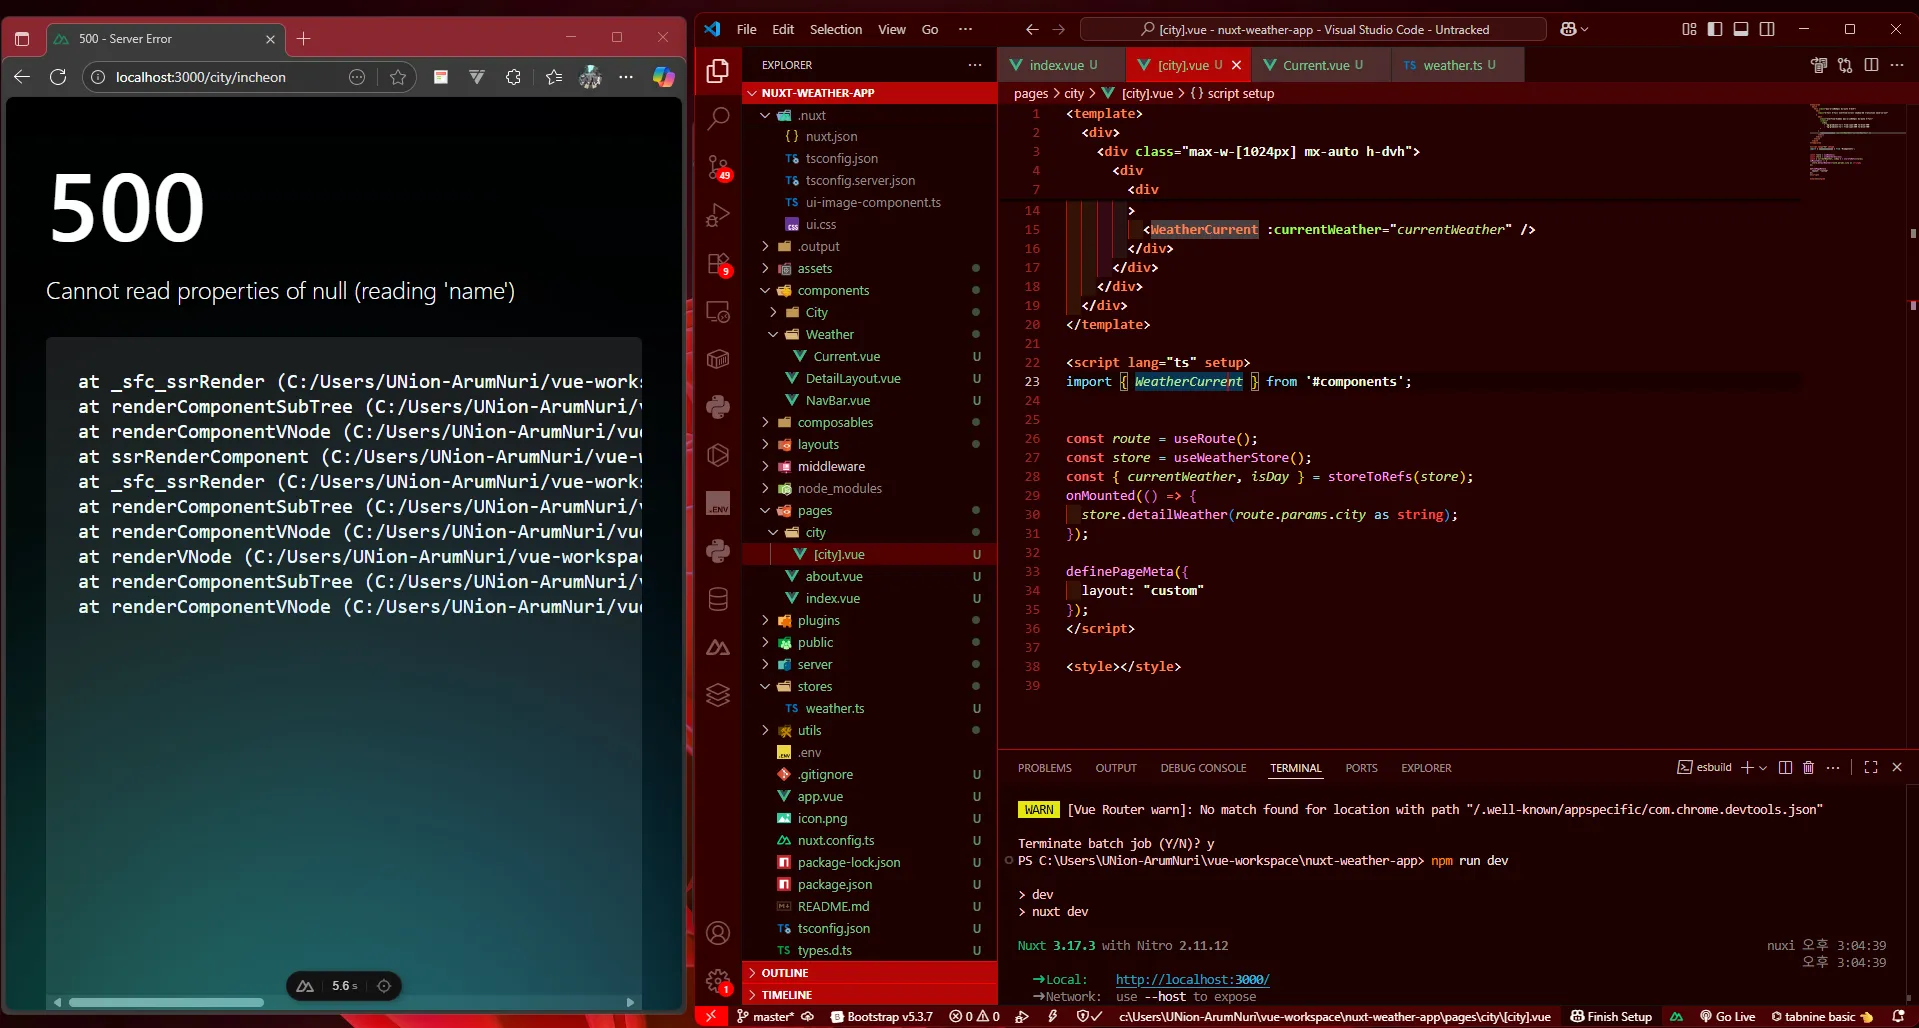The image size is (1919, 1028).
Task: Toggle the Nuxt DevTools inspector target icon
Action: [384, 986]
